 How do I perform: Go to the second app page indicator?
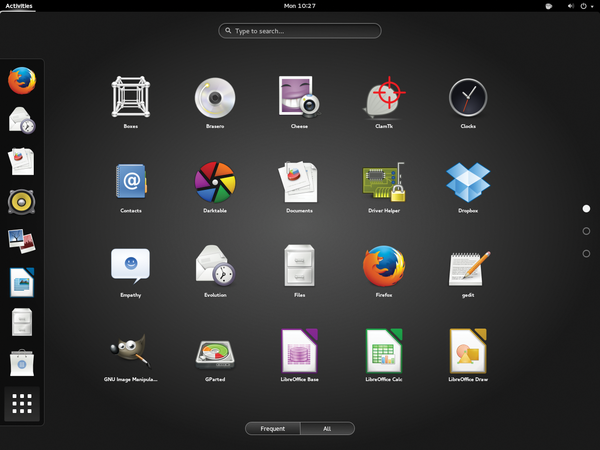click(x=586, y=231)
